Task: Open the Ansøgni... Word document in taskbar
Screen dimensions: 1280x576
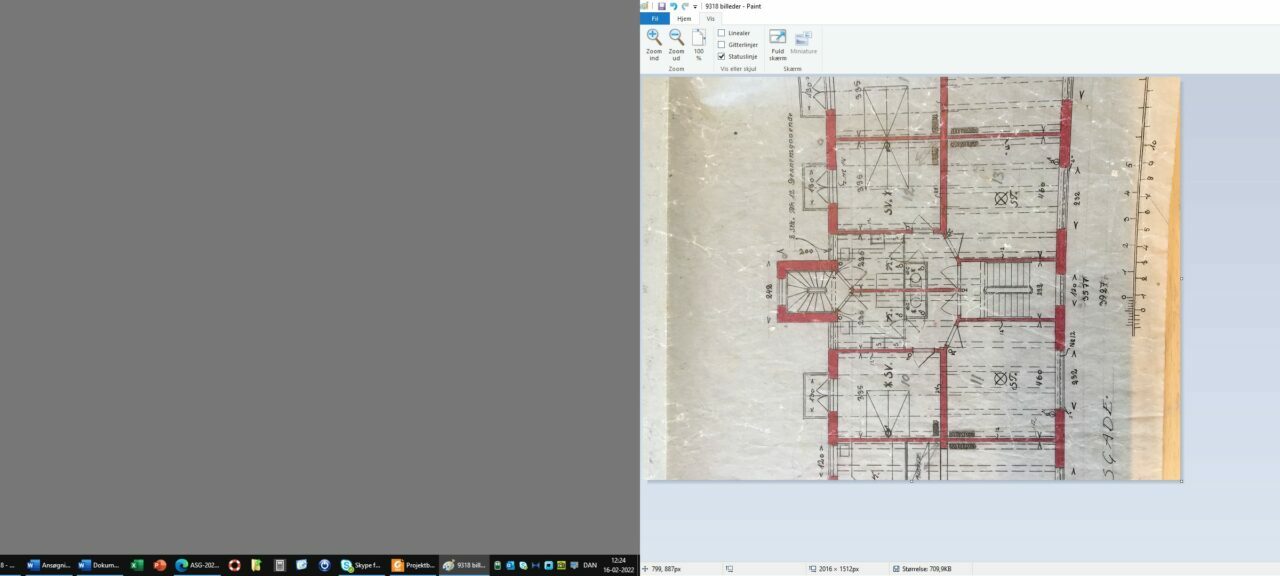Action: pyautogui.click(x=49, y=565)
